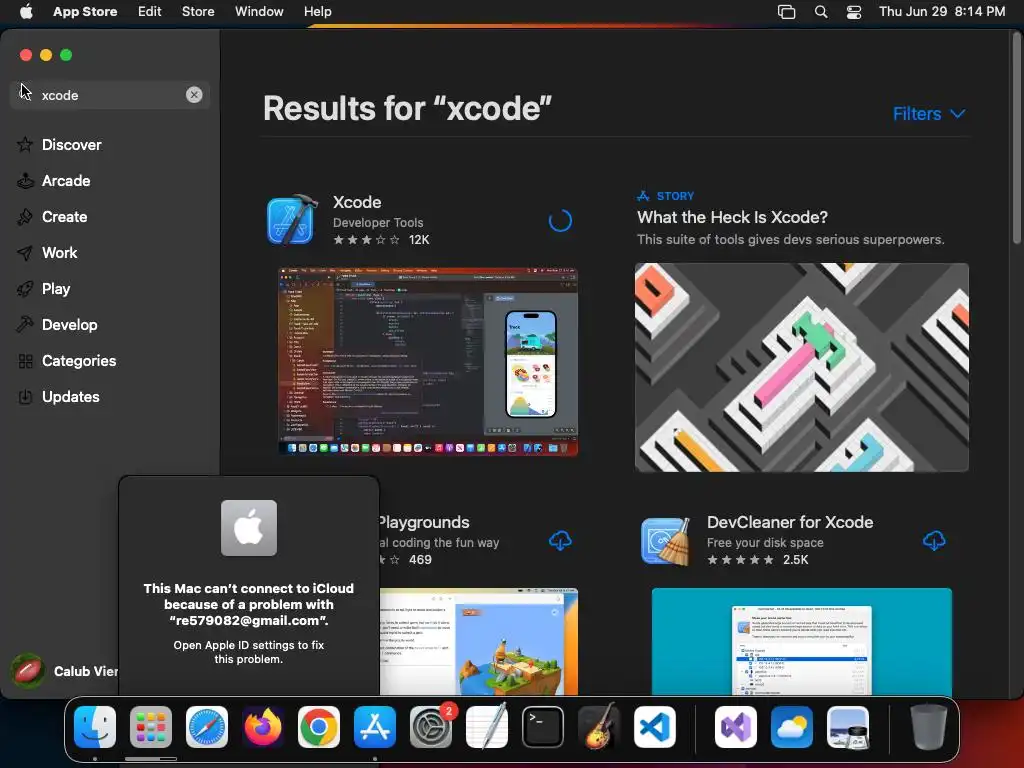Open Google Chrome from the dock
Image resolution: width=1024 pixels, height=768 pixels.
coord(319,727)
